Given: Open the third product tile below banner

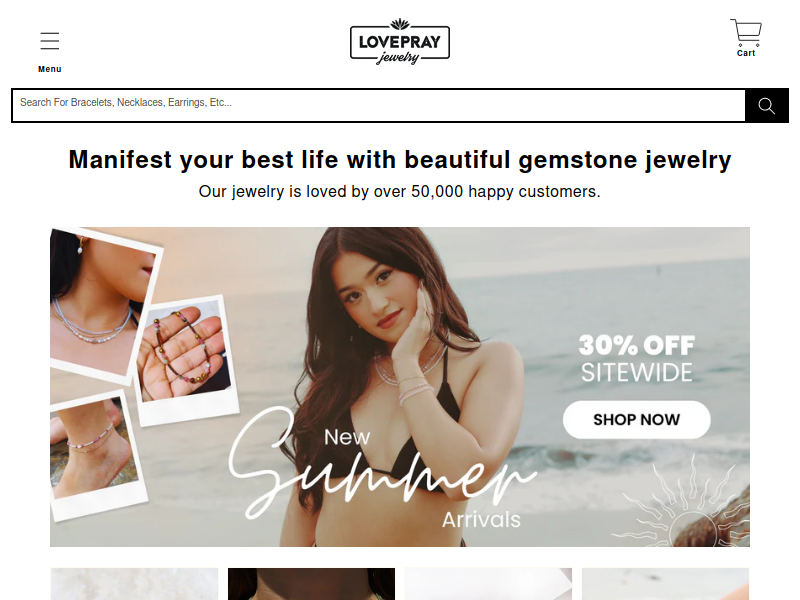Looking at the screenshot, I should click(x=488, y=584).
